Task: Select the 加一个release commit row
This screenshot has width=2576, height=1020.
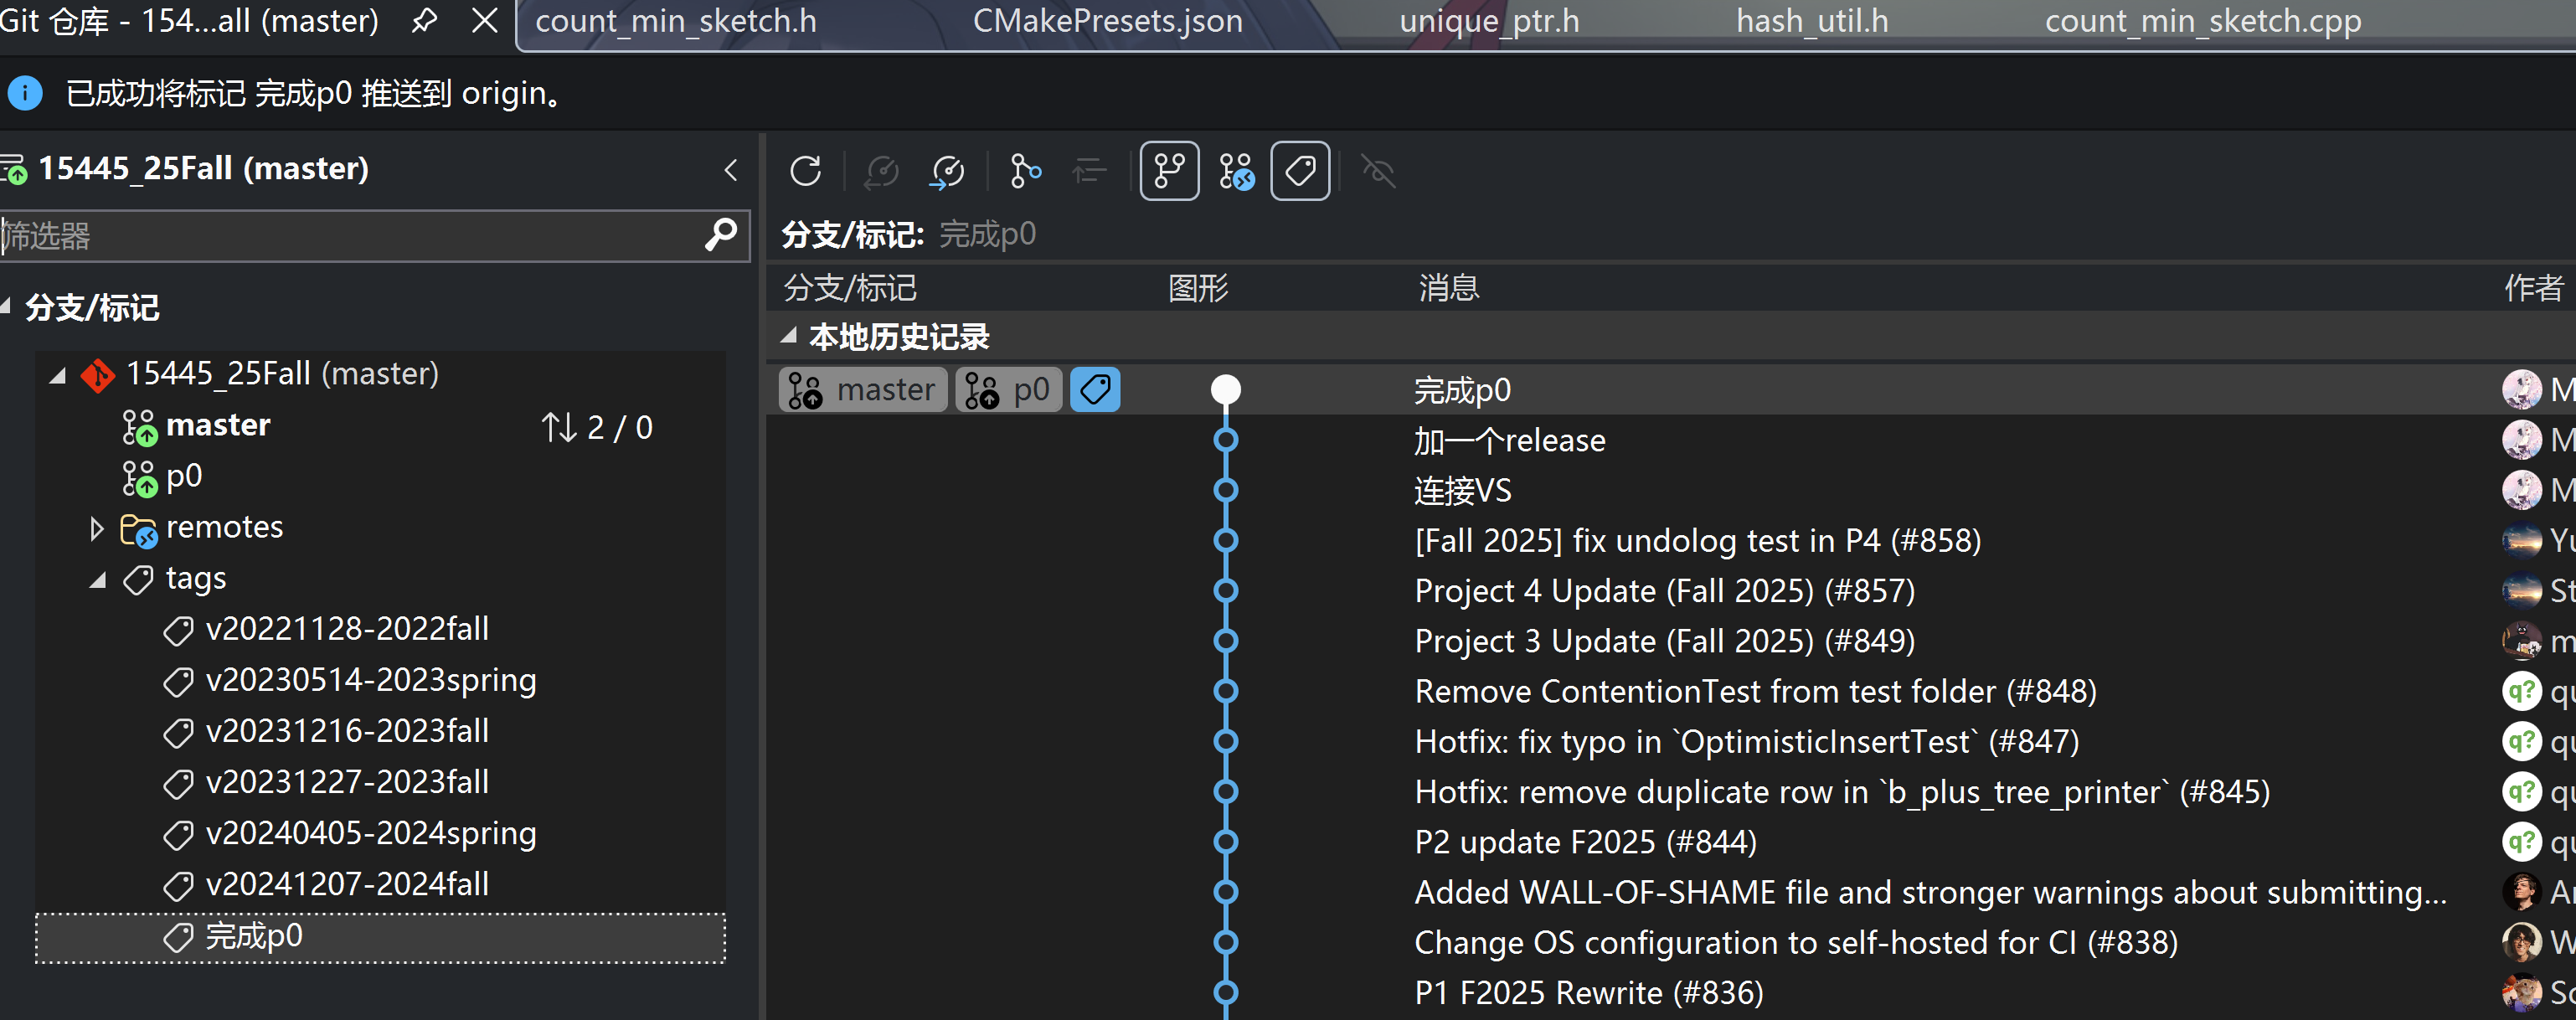Action: point(1509,440)
